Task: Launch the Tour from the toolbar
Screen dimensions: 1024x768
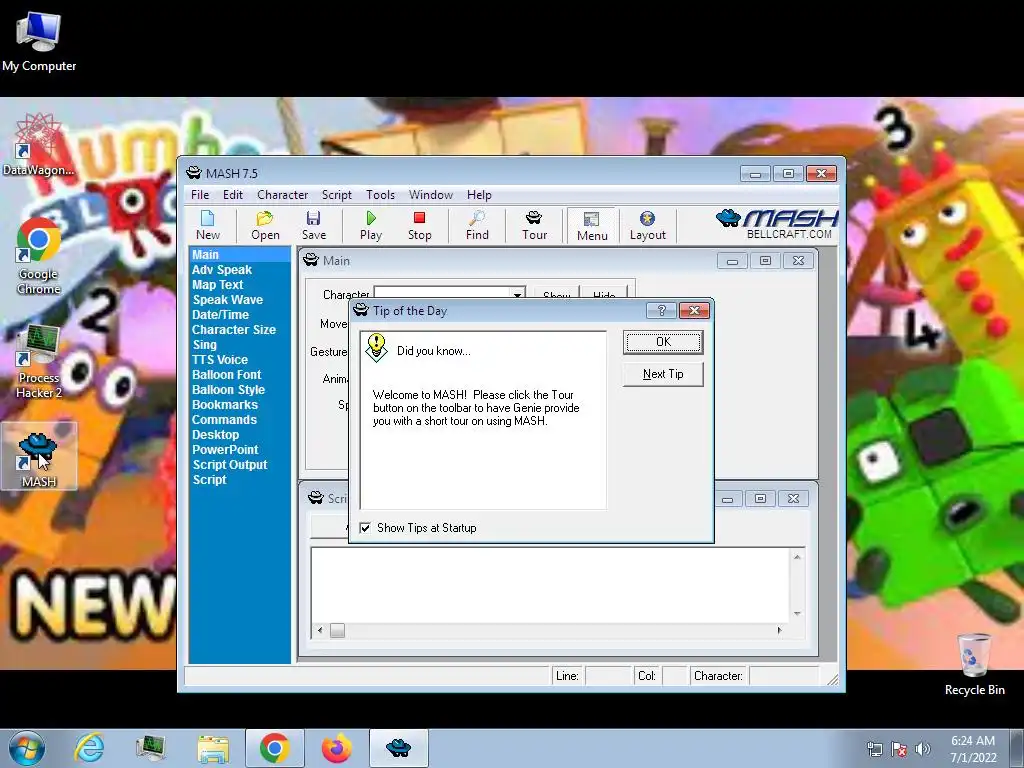Action: [534, 226]
